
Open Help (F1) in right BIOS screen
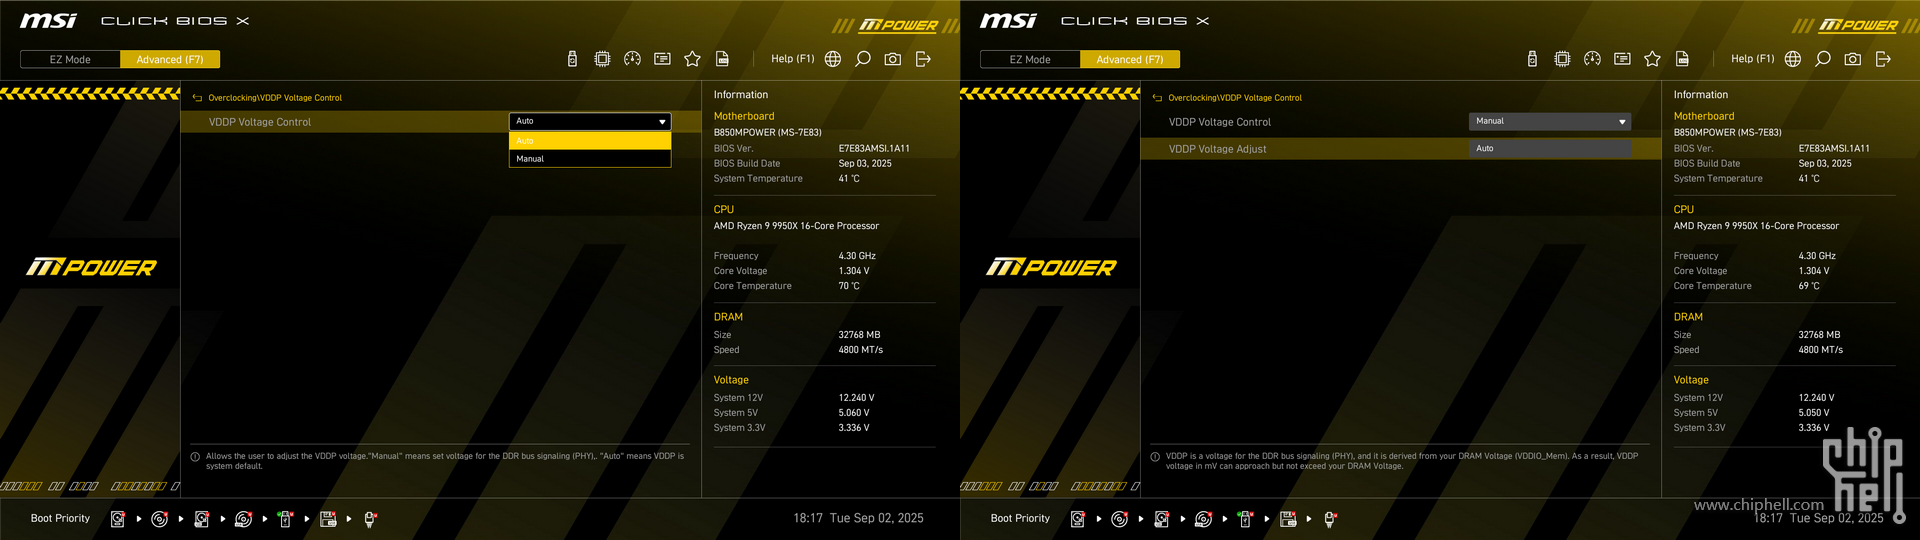click(x=1752, y=59)
